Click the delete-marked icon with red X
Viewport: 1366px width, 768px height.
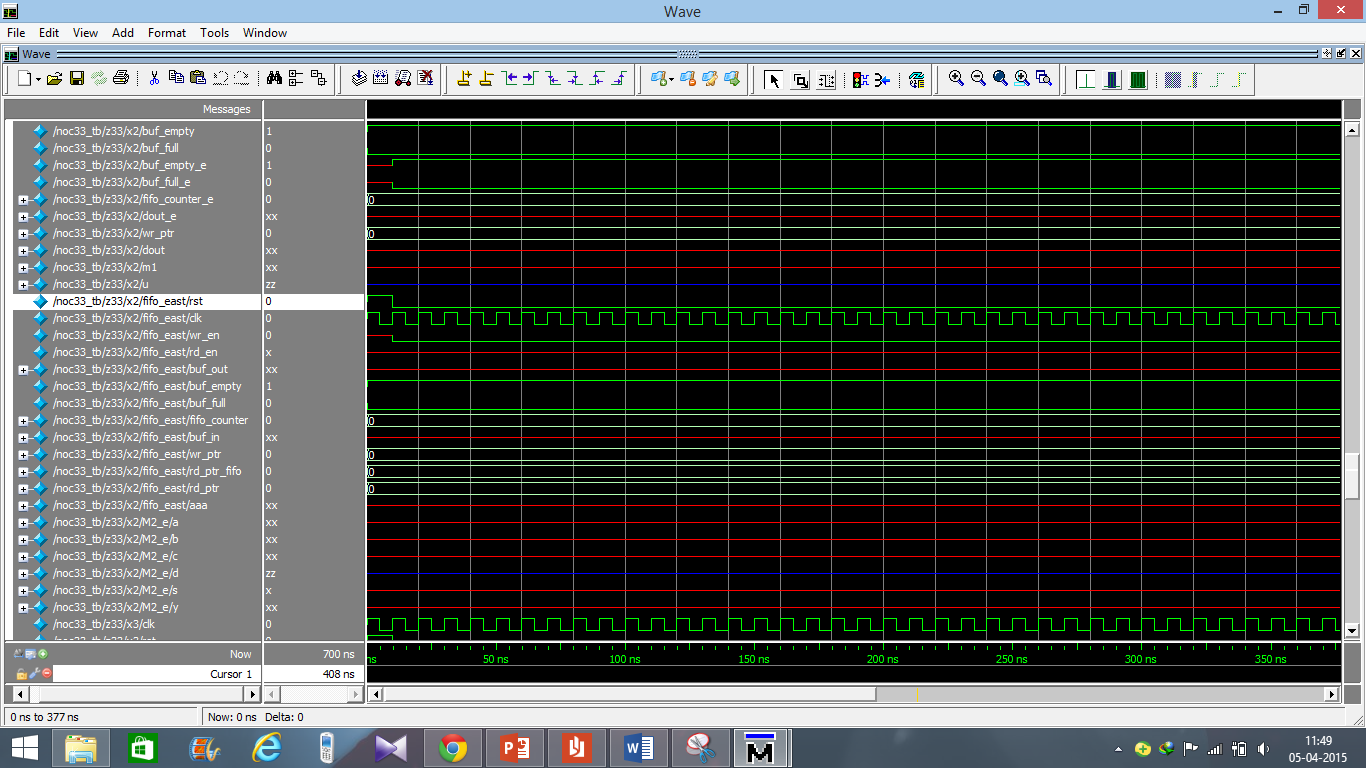click(x=426, y=78)
